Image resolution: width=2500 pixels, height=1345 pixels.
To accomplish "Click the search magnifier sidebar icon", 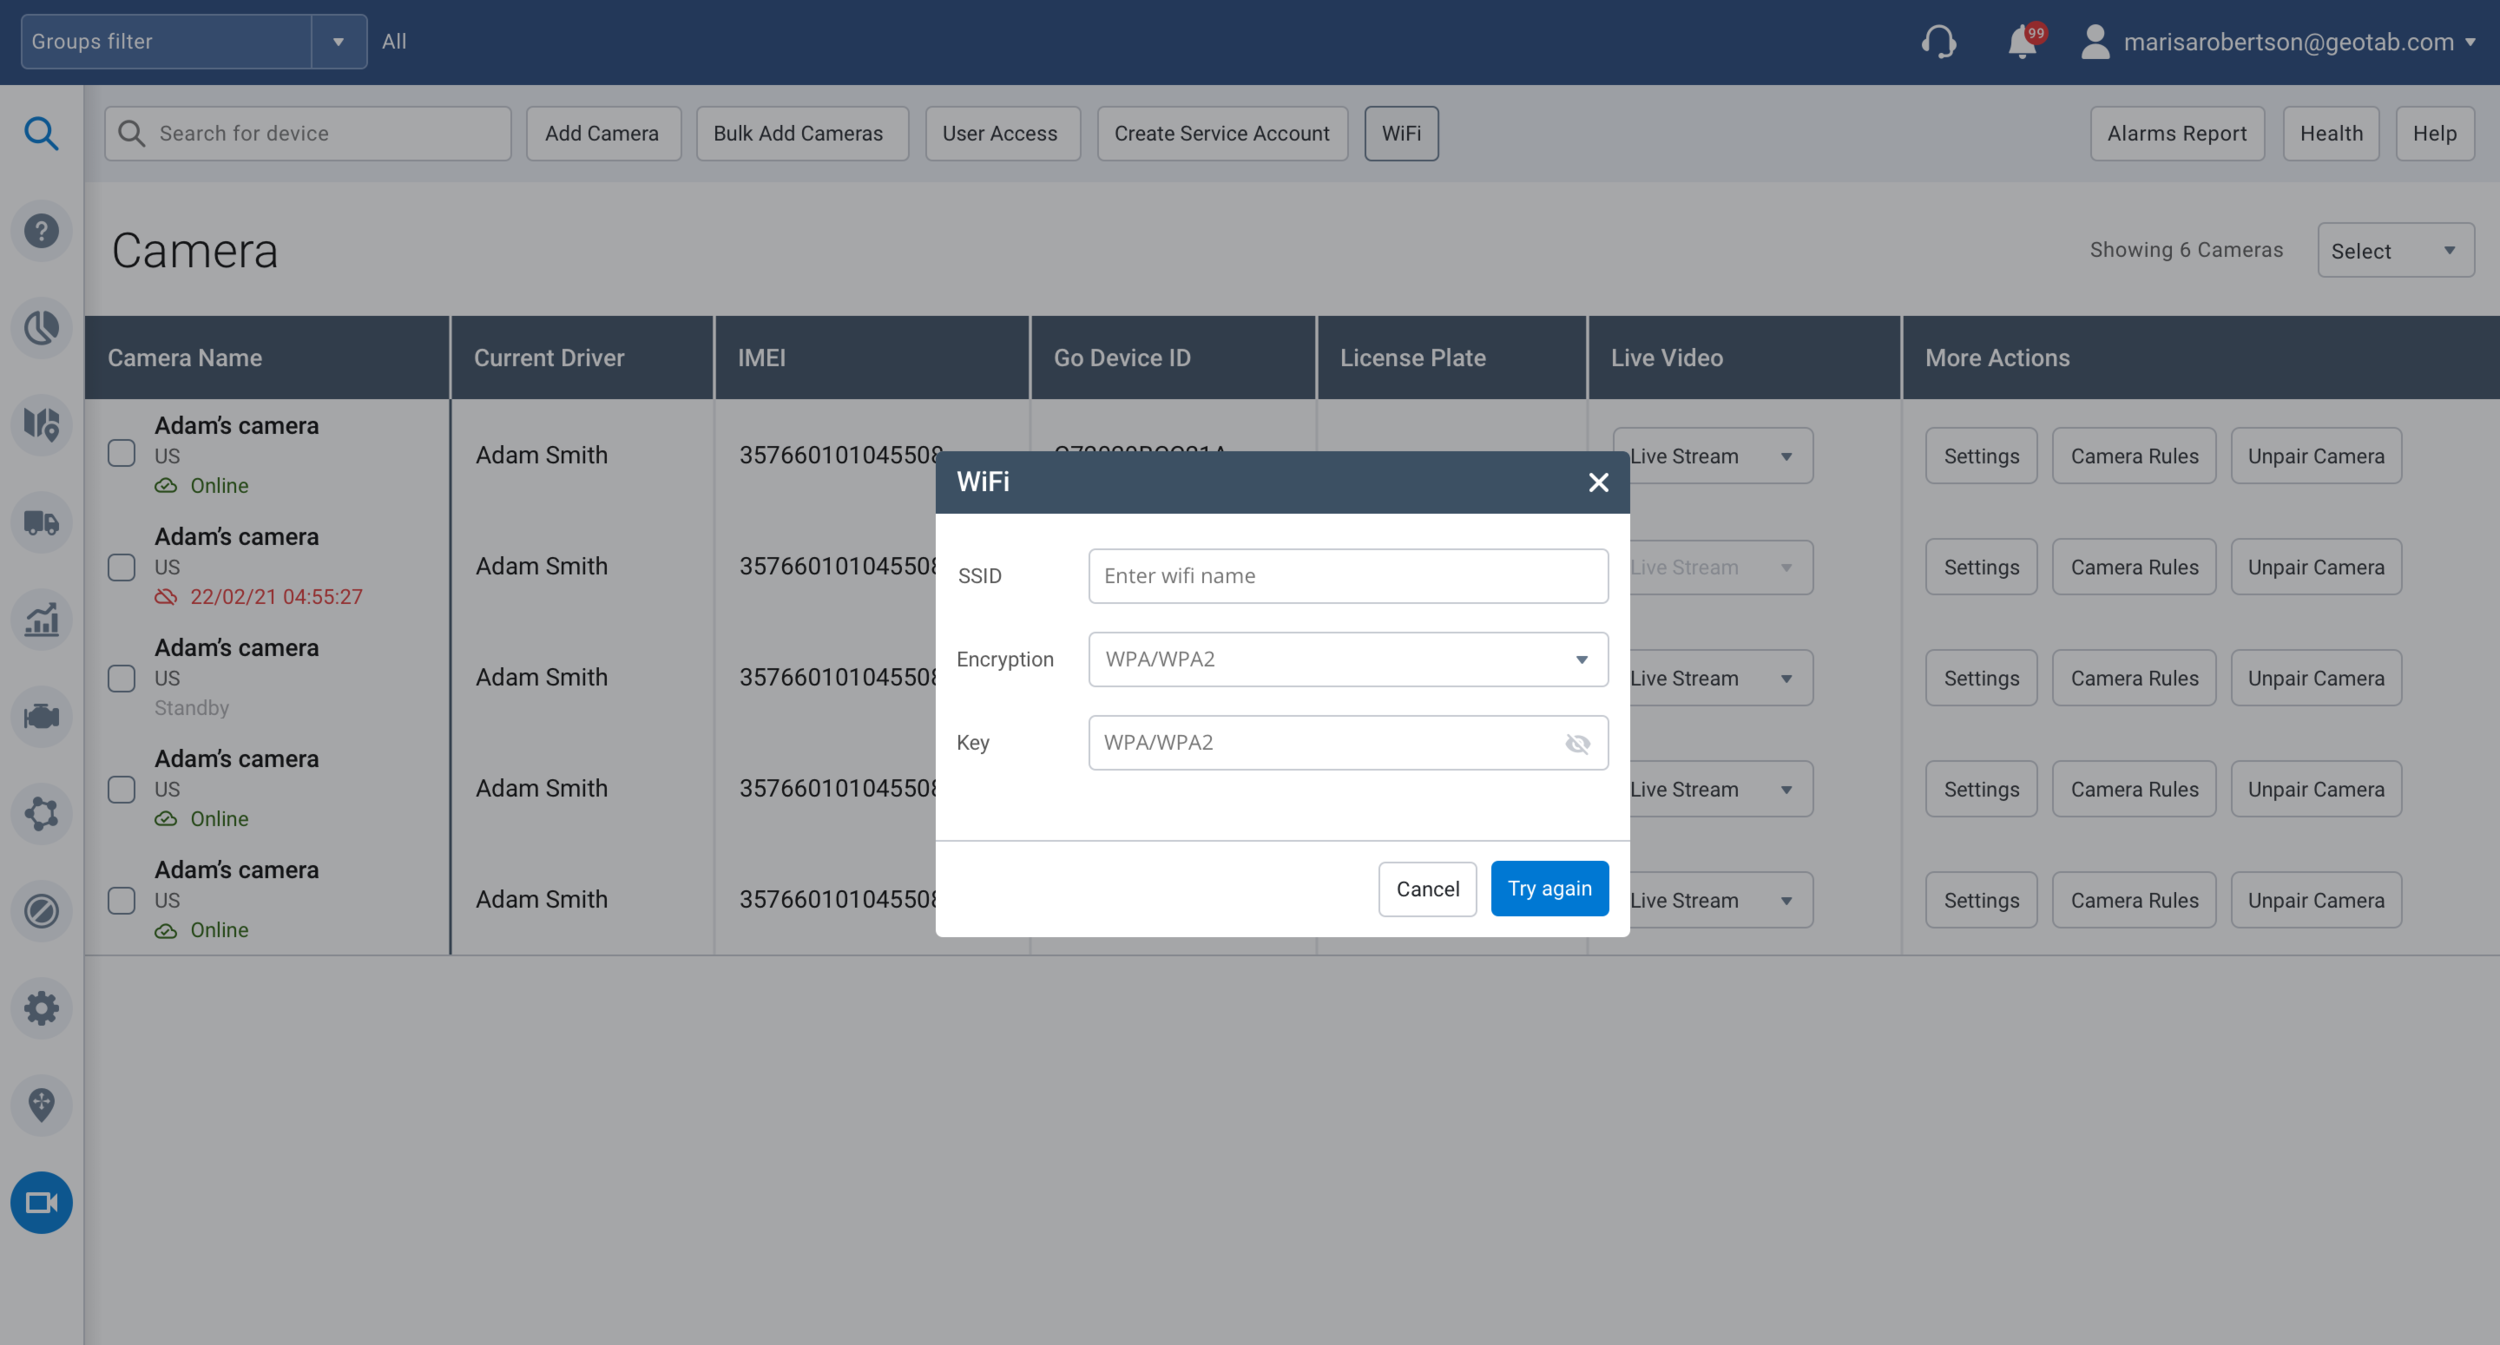I will [41, 133].
